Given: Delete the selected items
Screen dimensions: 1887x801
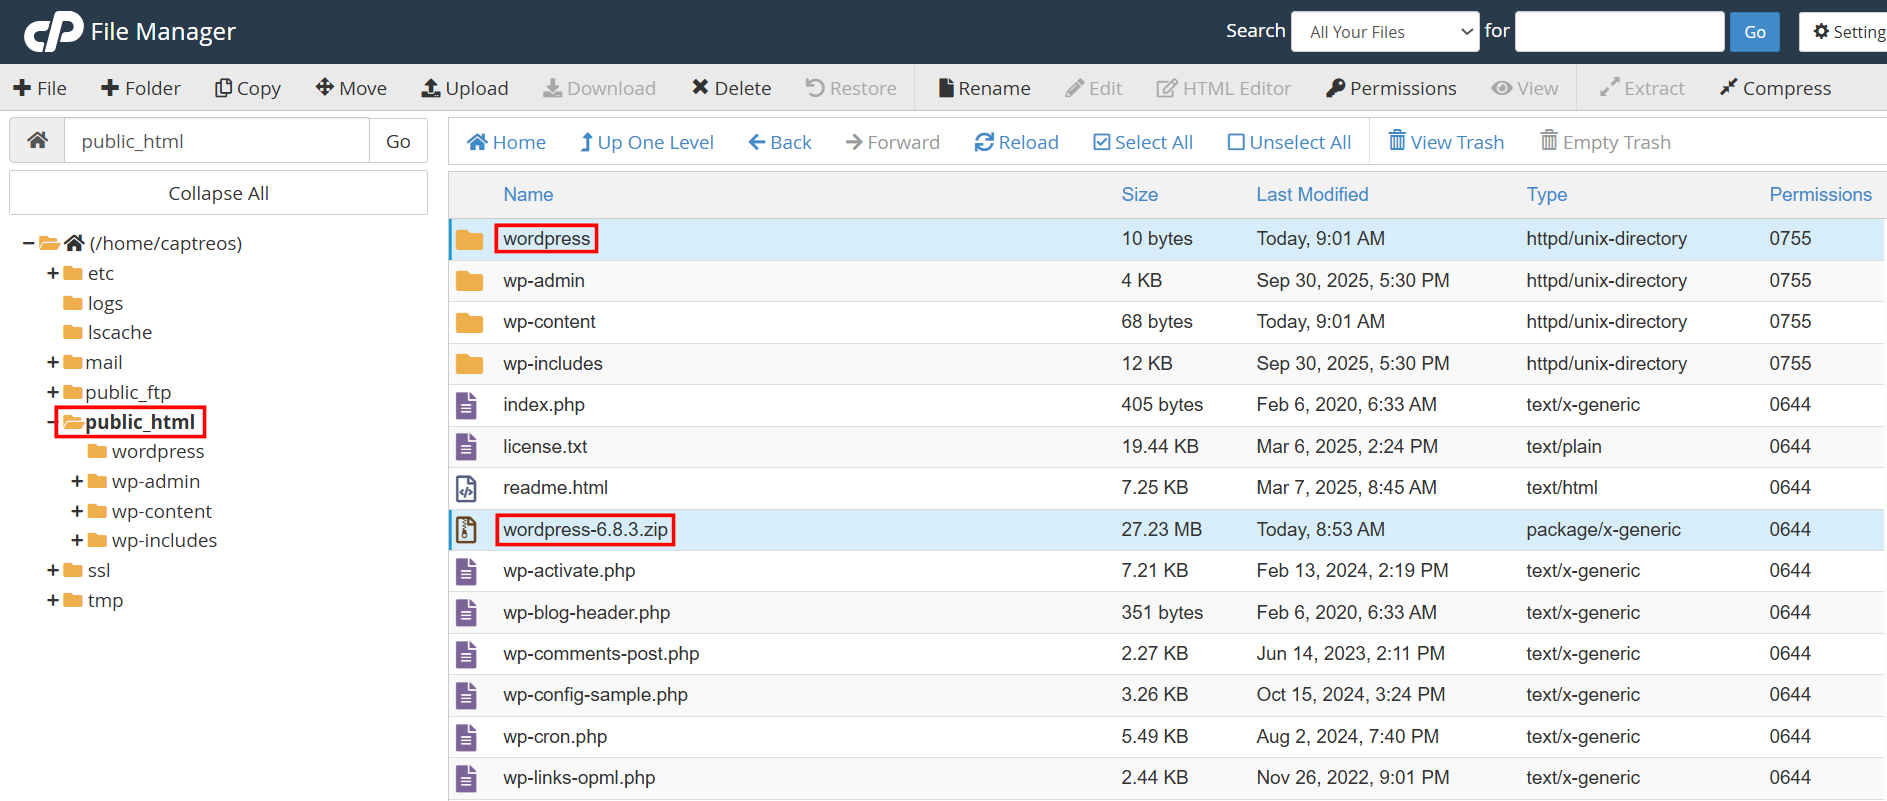Looking at the screenshot, I should [732, 88].
